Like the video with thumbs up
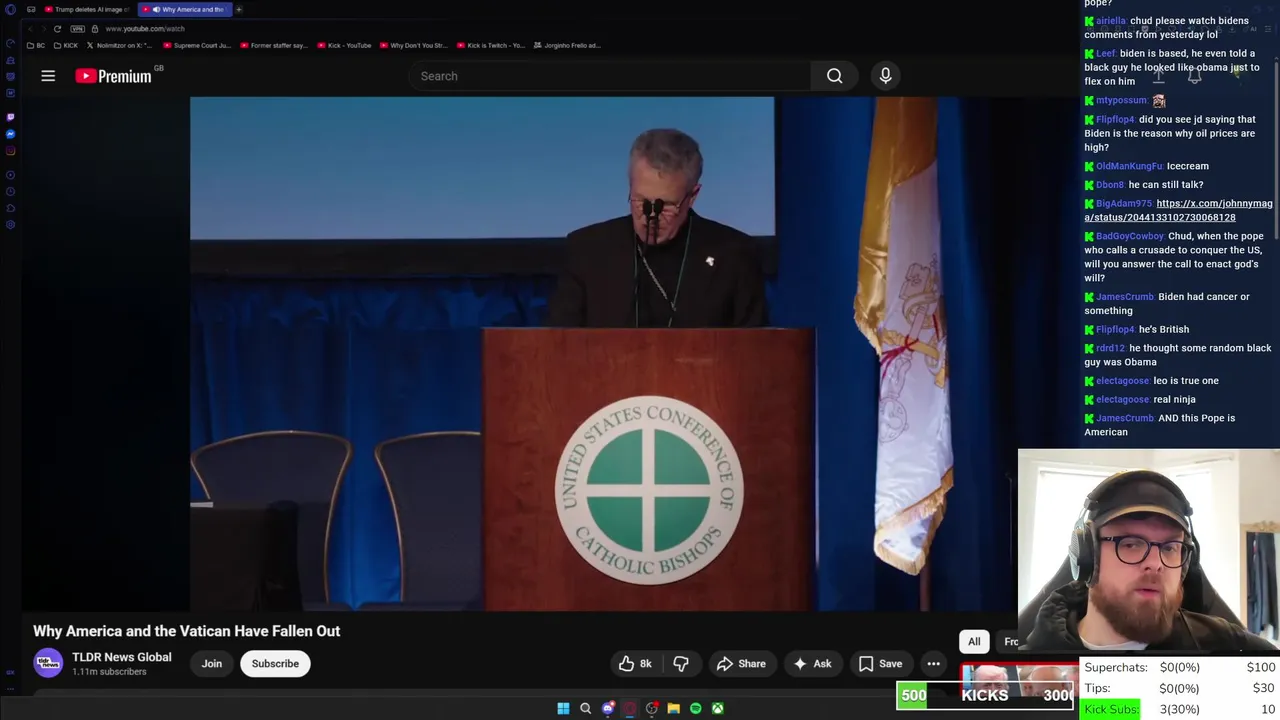Image resolution: width=1280 pixels, height=720 pixels. [x=635, y=664]
